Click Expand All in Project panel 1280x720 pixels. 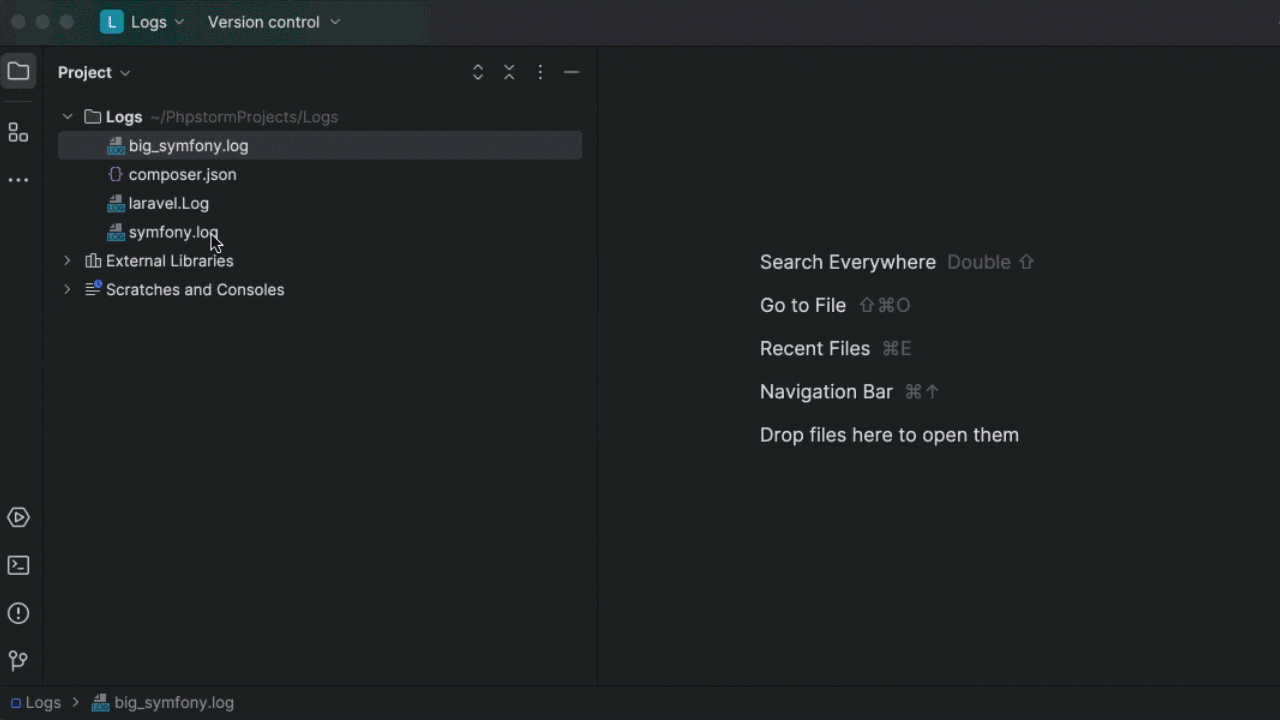click(478, 72)
